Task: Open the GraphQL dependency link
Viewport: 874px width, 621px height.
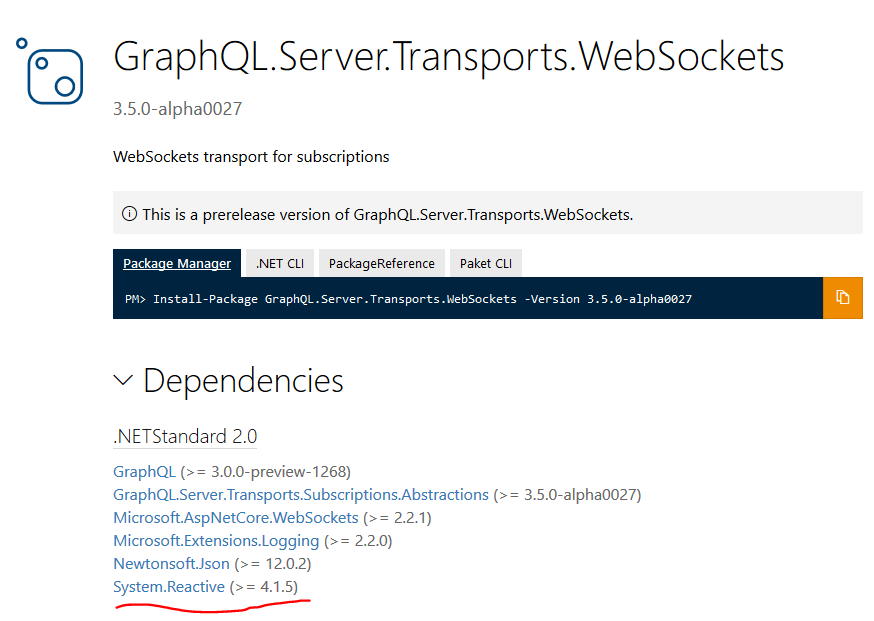Action: tap(144, 471)
